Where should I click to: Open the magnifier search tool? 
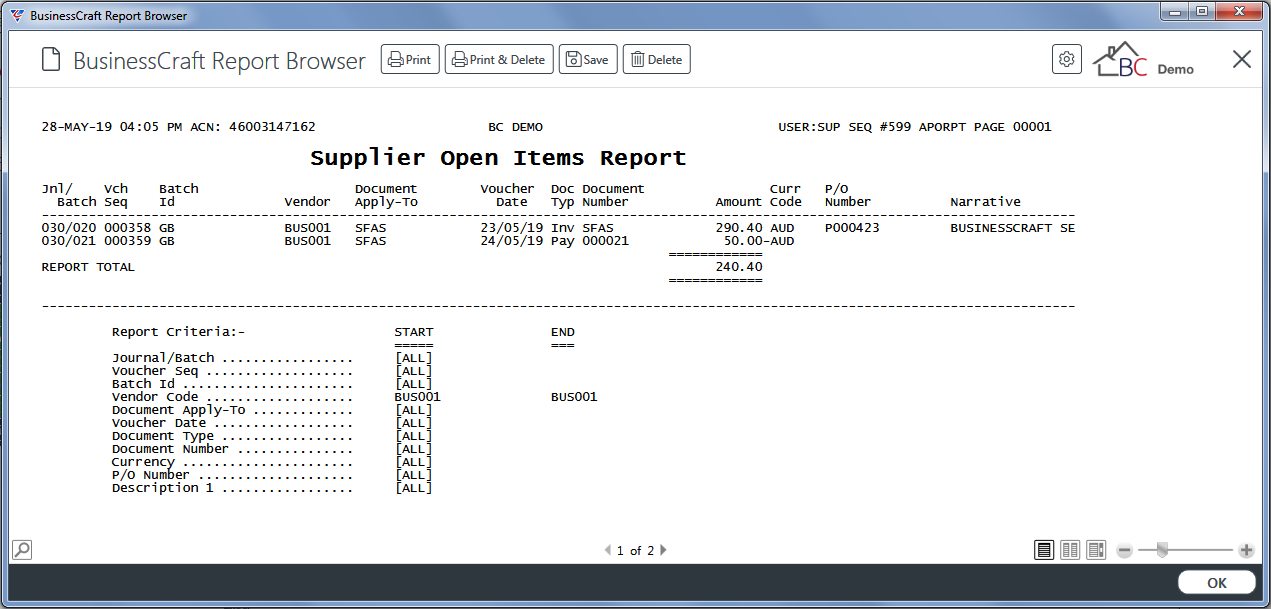[21, 549]
